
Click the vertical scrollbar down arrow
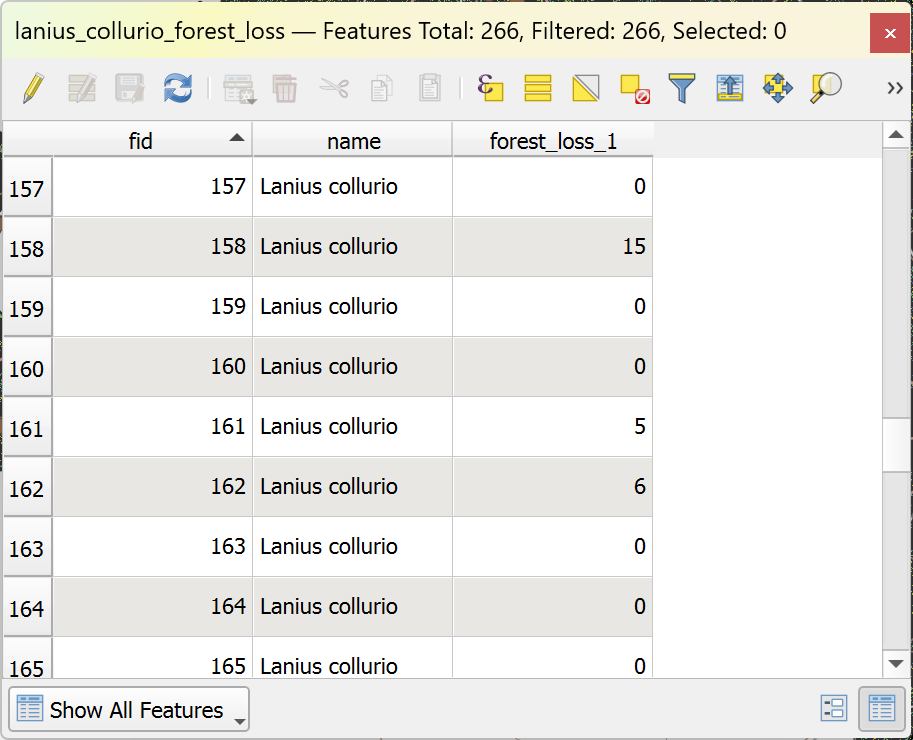(896, 664)
